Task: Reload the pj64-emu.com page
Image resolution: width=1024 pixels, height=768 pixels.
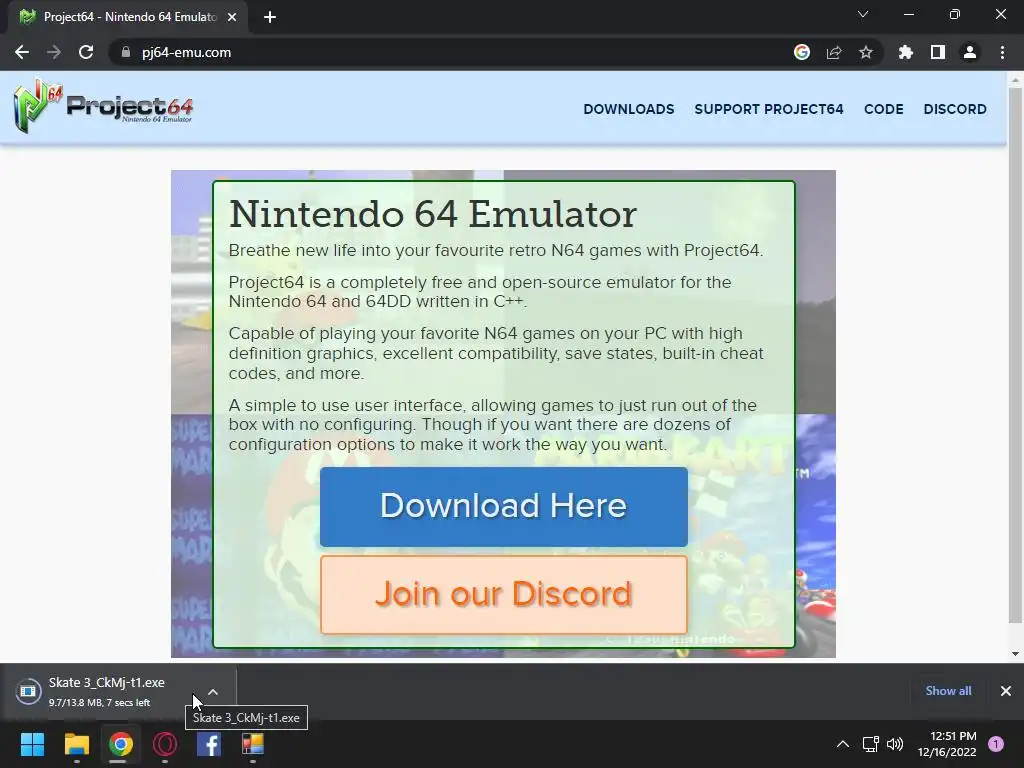Action: pos(86,52)
